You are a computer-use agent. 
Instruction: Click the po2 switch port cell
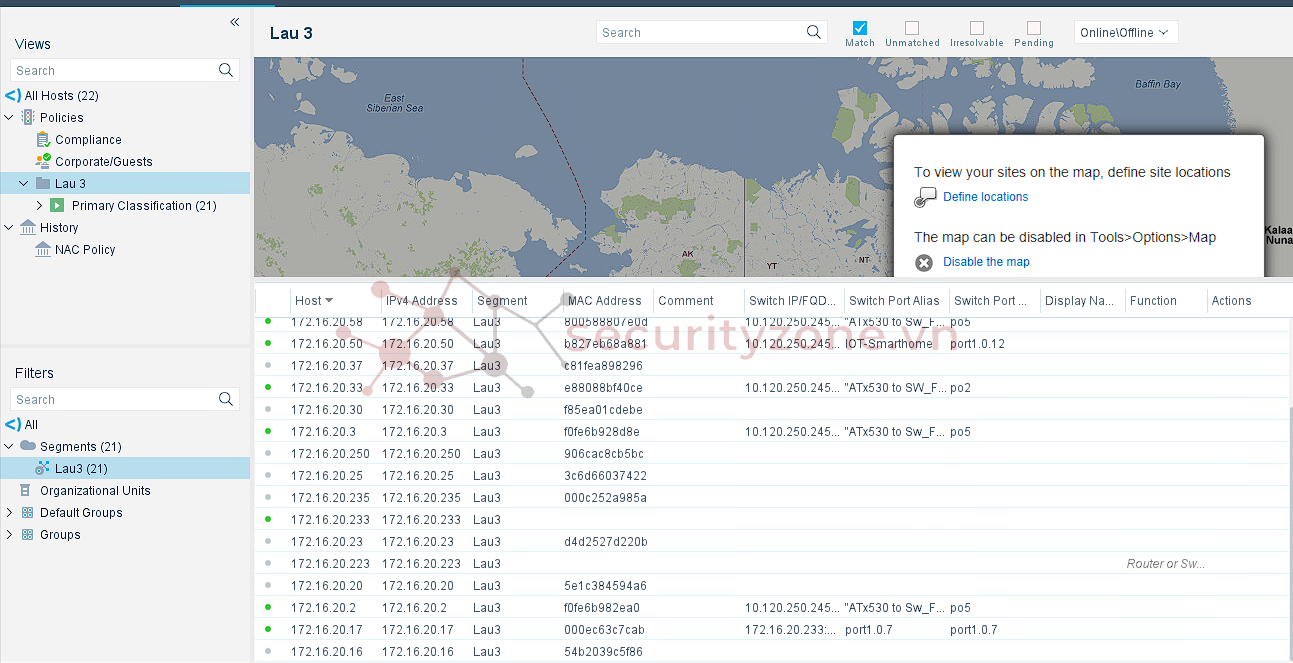pyautogui.click(x=960, y=388)
